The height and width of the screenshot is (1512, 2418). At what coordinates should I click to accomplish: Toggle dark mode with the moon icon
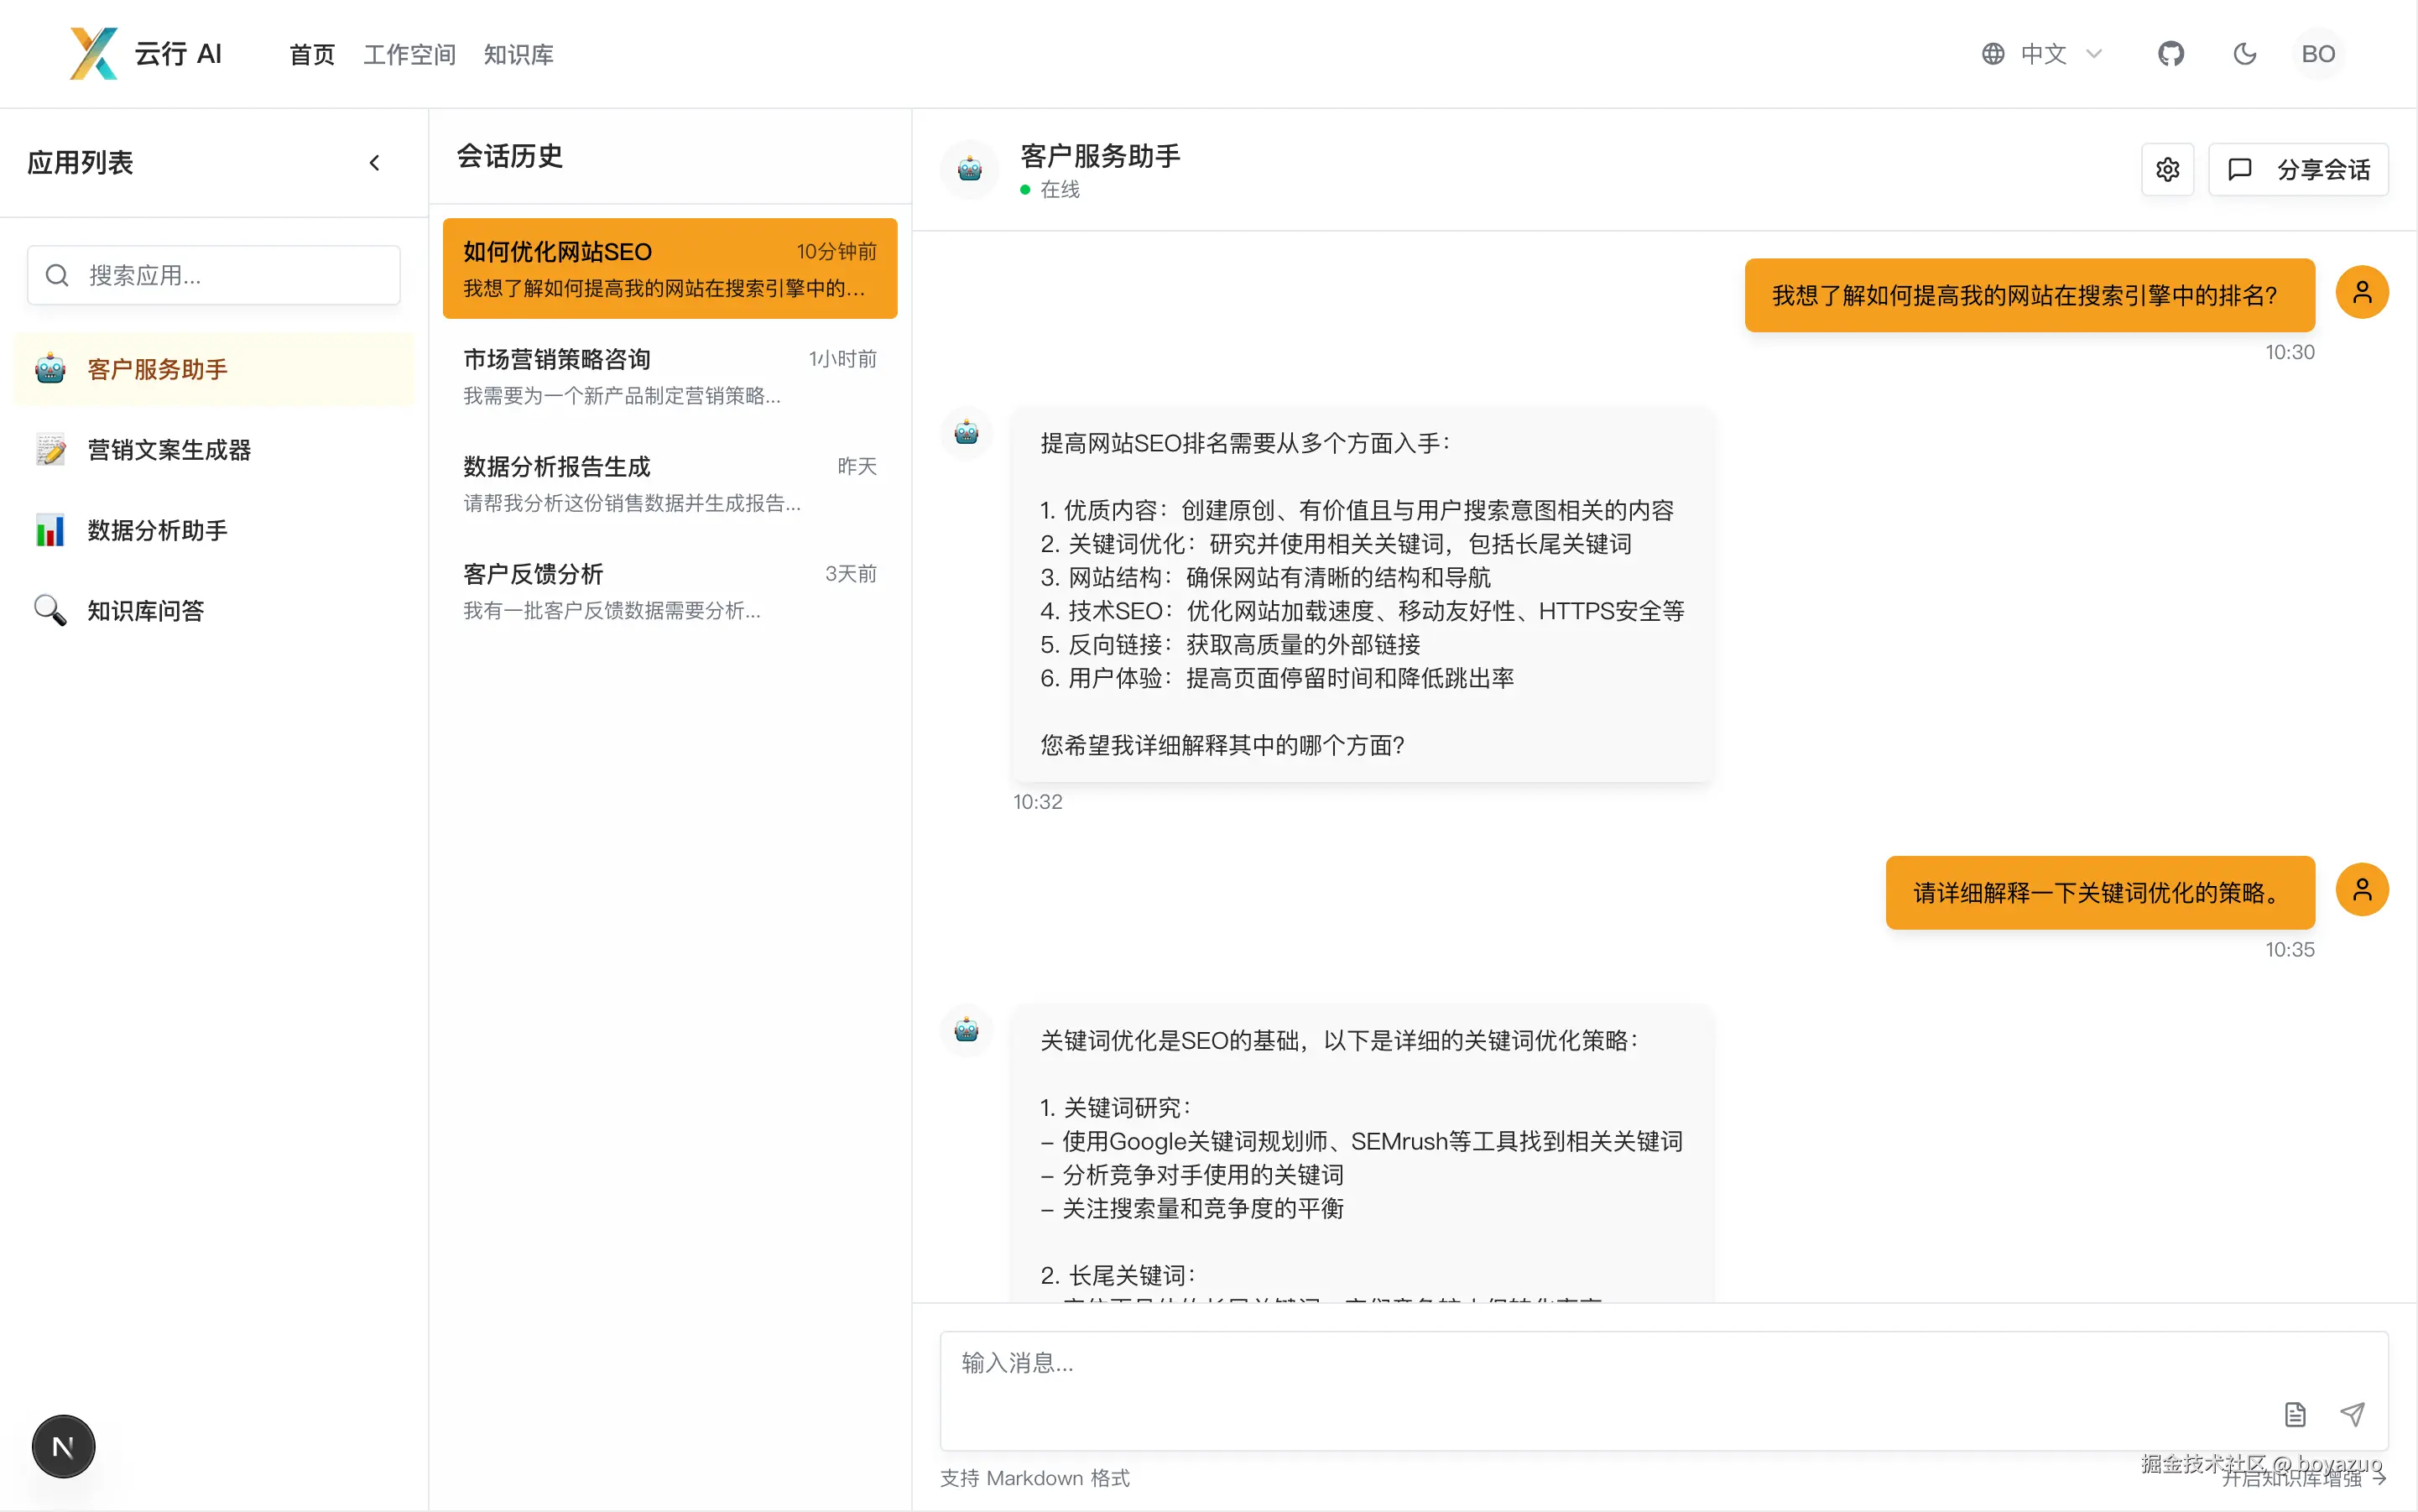[x=2244, y=54]
